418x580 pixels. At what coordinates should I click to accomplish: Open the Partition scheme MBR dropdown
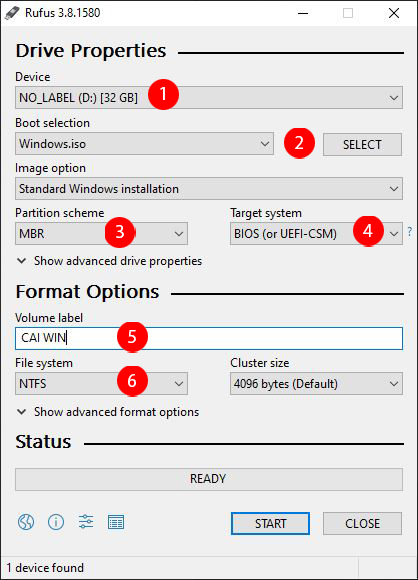[x=101, y=233]
